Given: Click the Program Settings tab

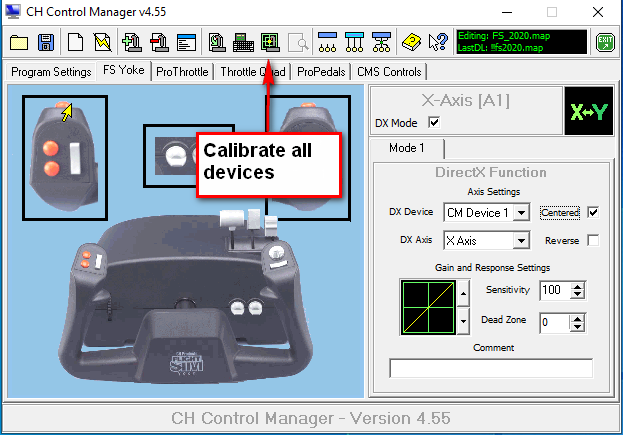Looking at the screenshot, I should [51, 72].
